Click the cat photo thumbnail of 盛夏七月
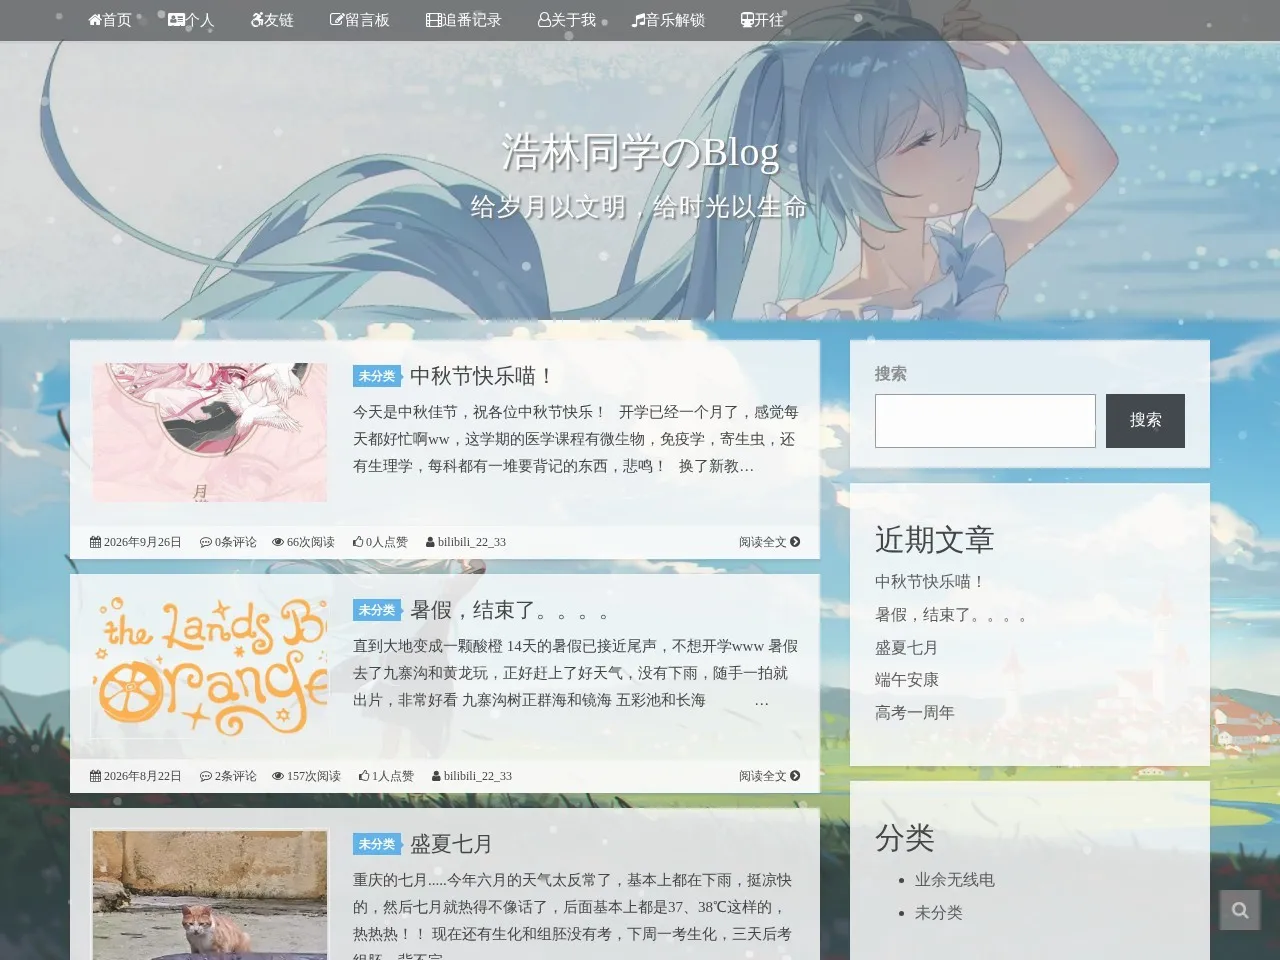1280x960 pixels. 210,895
